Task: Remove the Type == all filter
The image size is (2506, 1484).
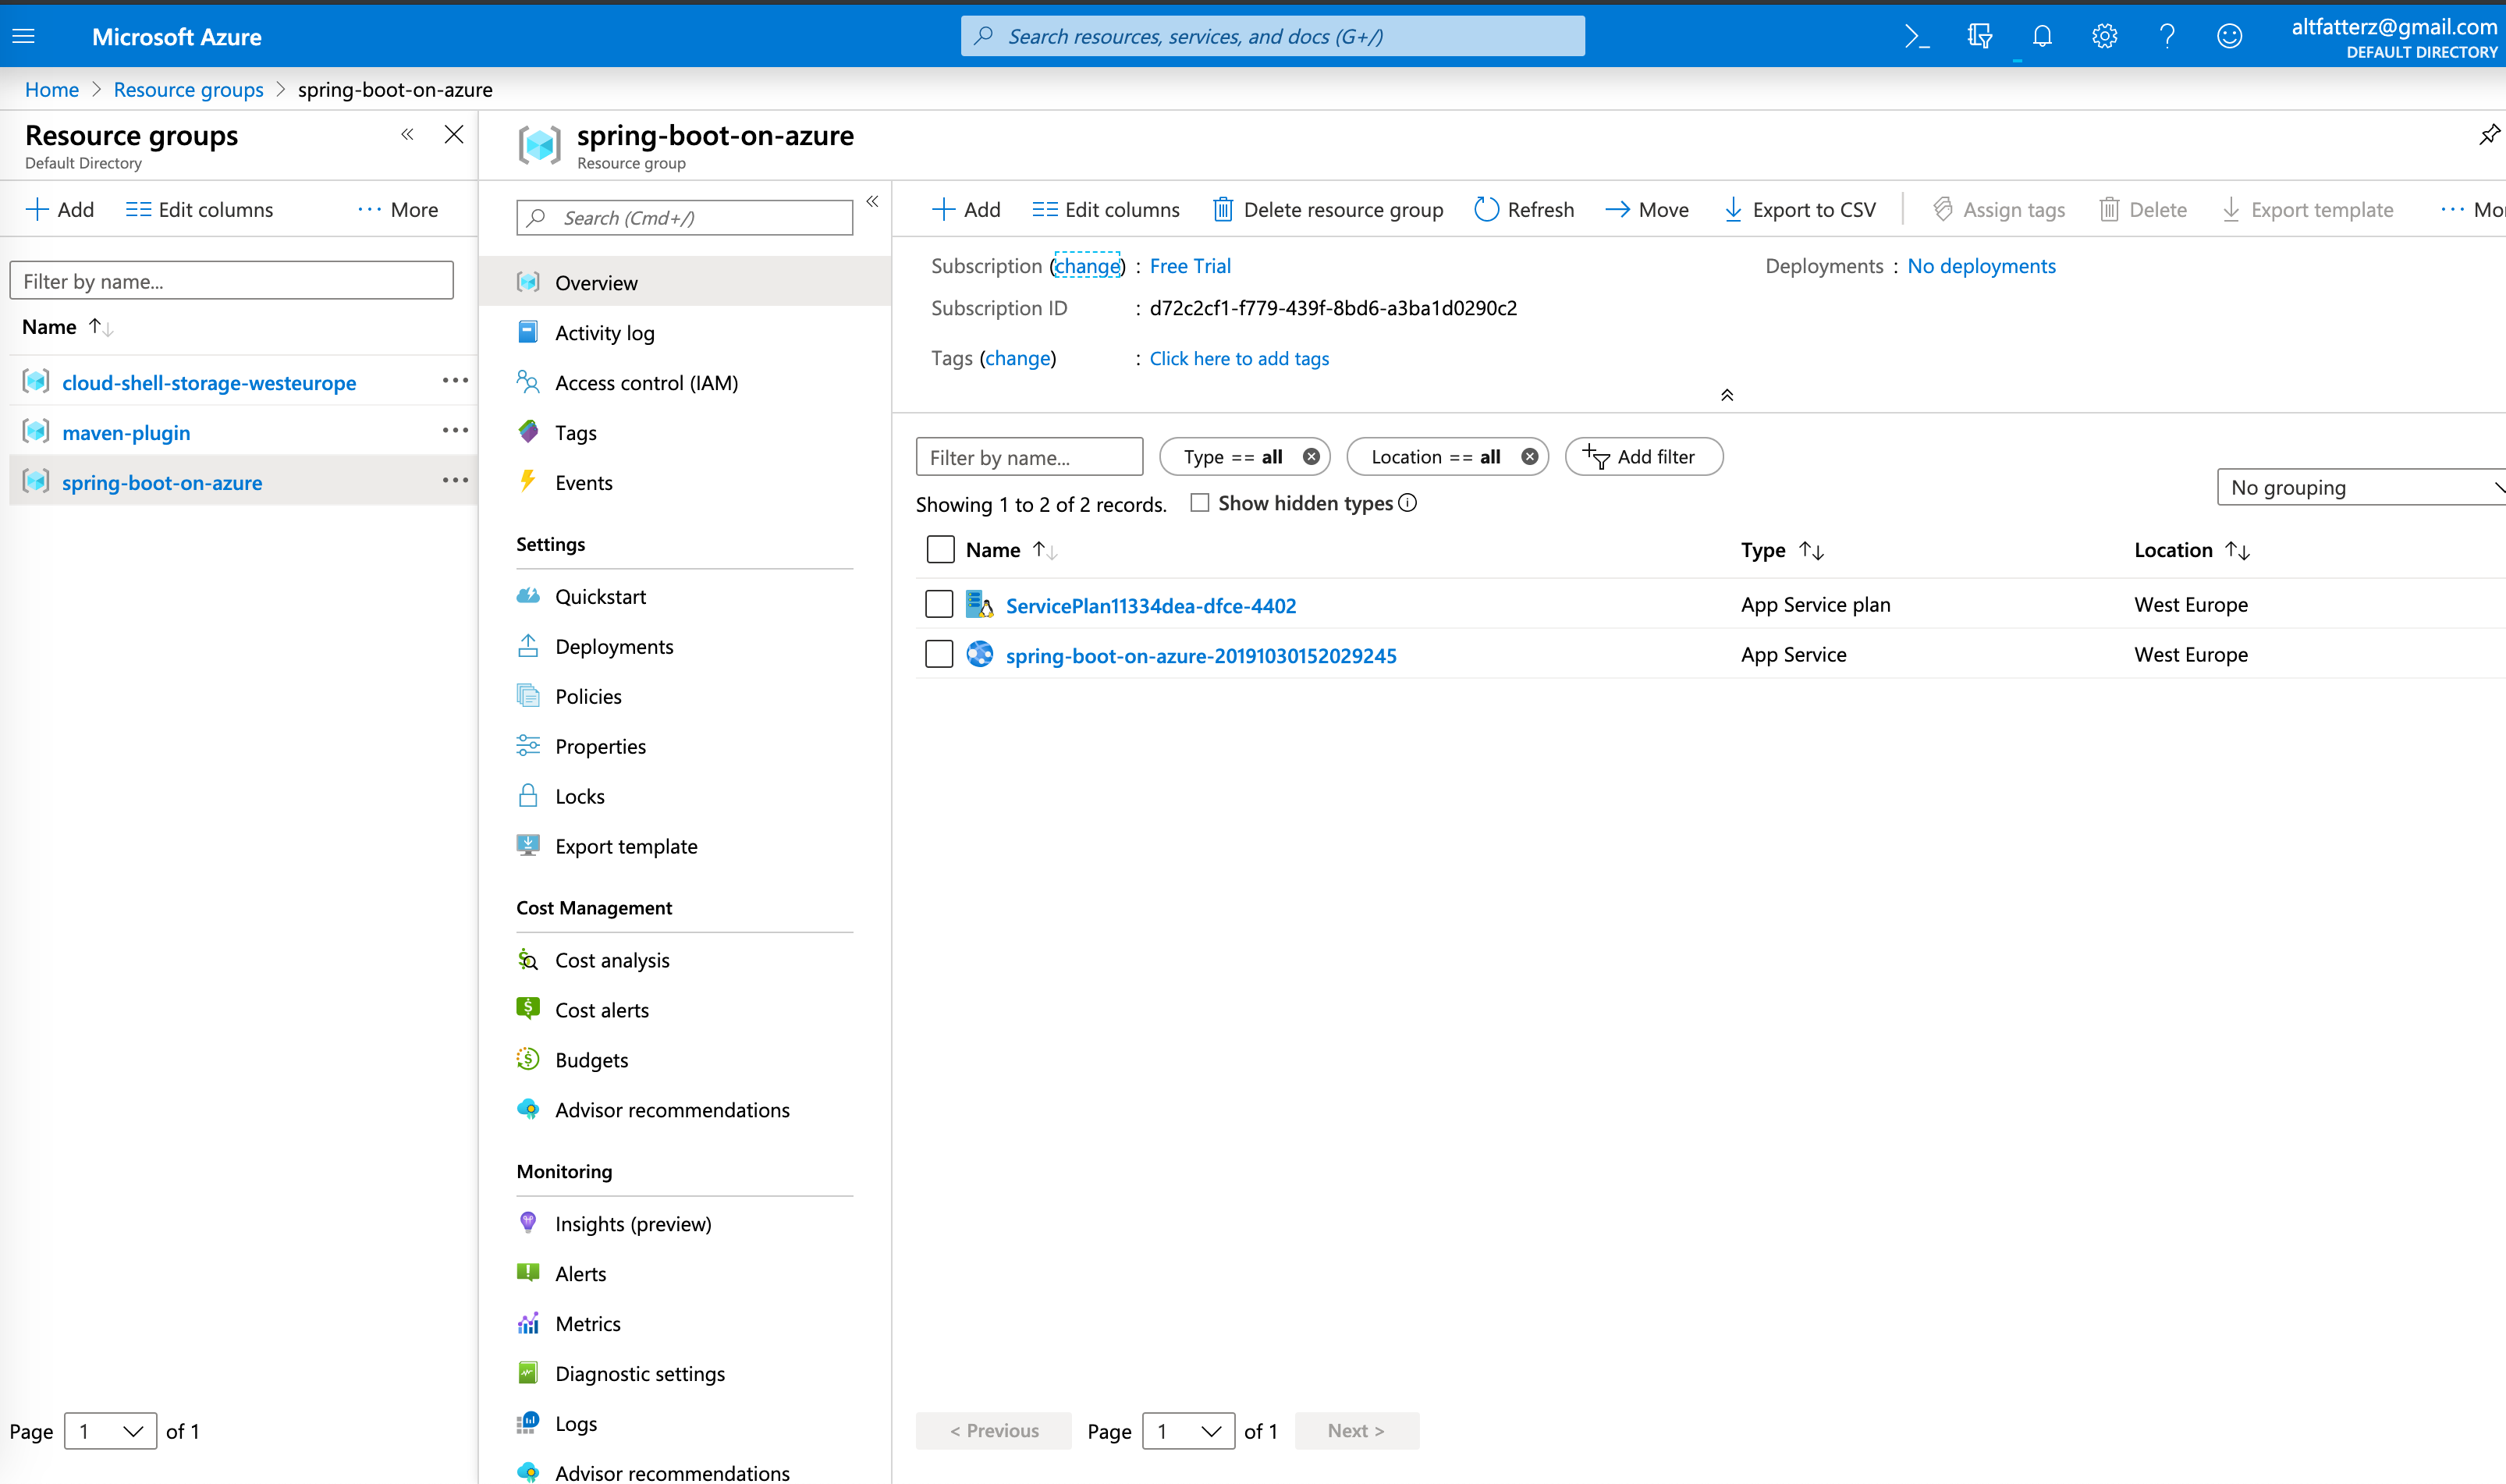Action: [1311, 457]
